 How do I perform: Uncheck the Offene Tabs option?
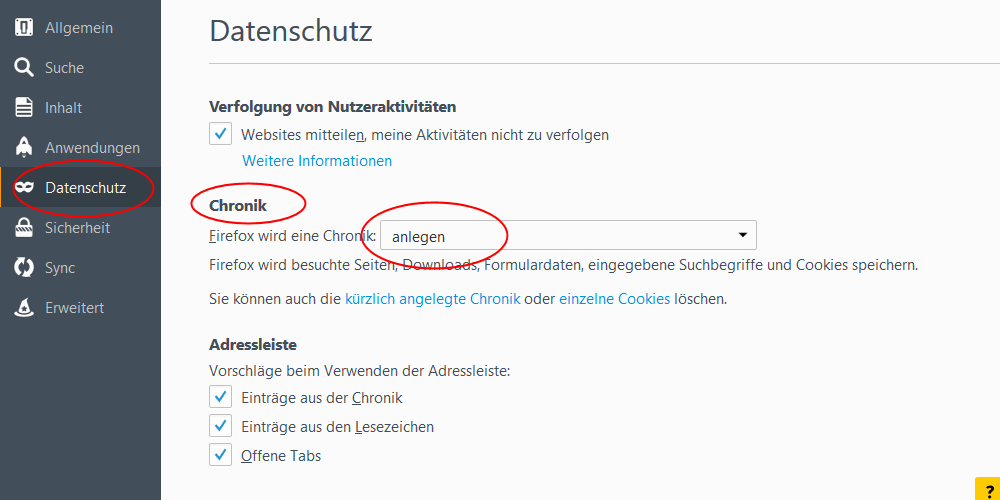pos(221,455)
